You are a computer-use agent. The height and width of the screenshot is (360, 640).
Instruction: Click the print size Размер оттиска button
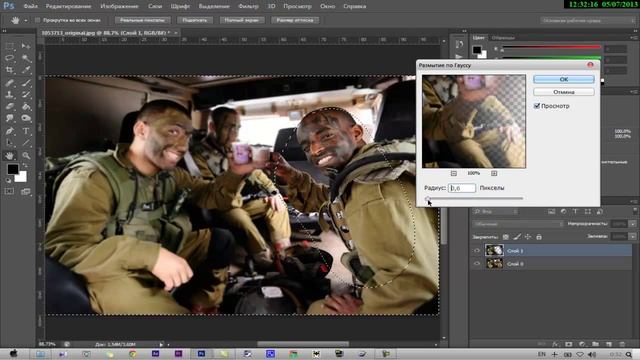pyautogui.click(x=295, y=20)
